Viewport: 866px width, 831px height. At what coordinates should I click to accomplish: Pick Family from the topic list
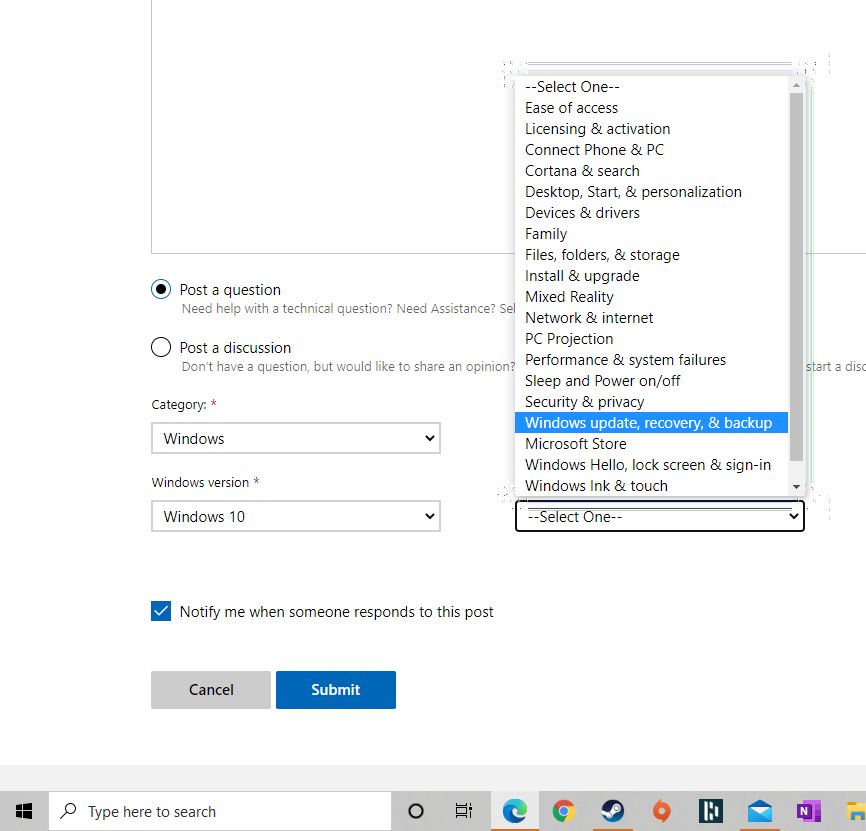tap(651, 234)
